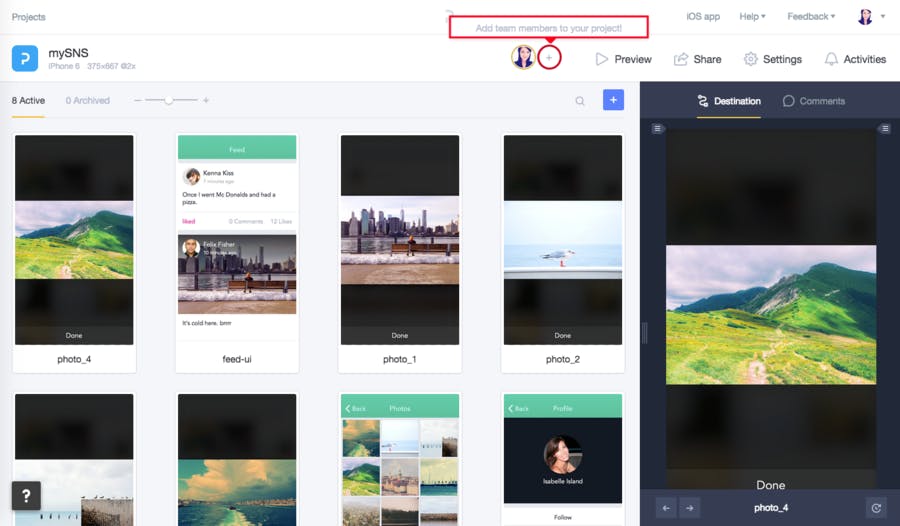Screen dimensions: 900x526
Task: Select the photo_1 screen thumbnail
Action: pos(400,240)
